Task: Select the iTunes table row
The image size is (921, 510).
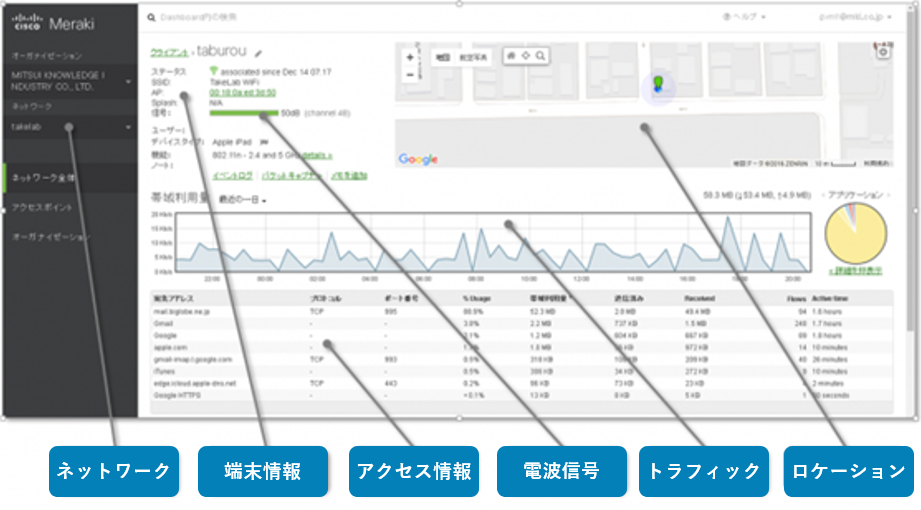Action: tap(522, 371)
